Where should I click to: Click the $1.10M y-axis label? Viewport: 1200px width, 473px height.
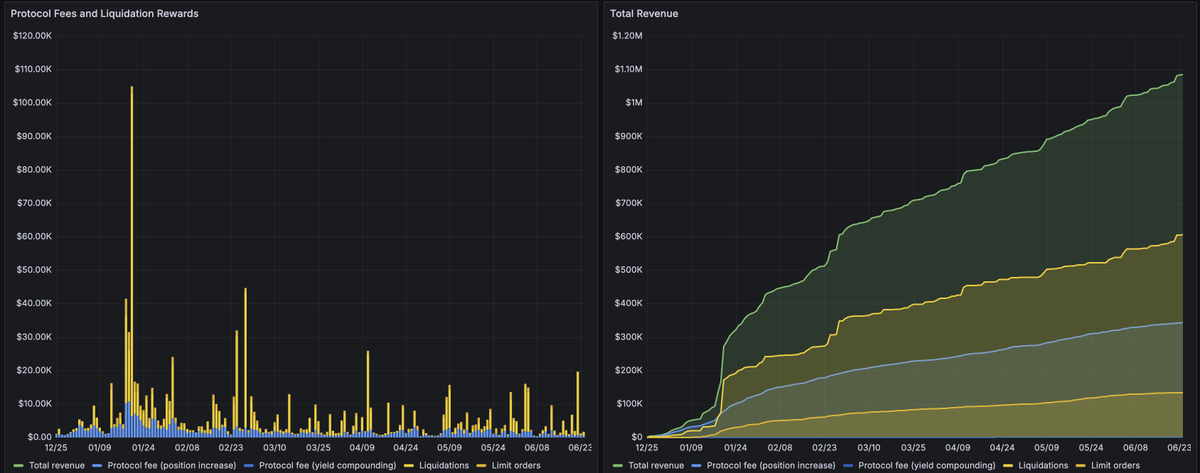pyautogui.click(x=628, y=69)
